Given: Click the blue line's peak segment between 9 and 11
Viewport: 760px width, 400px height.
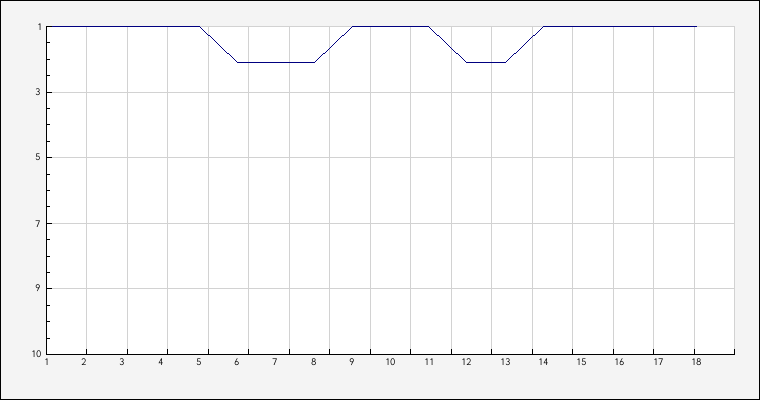Looking at the screenshot, I should click(x=390, y=26).
